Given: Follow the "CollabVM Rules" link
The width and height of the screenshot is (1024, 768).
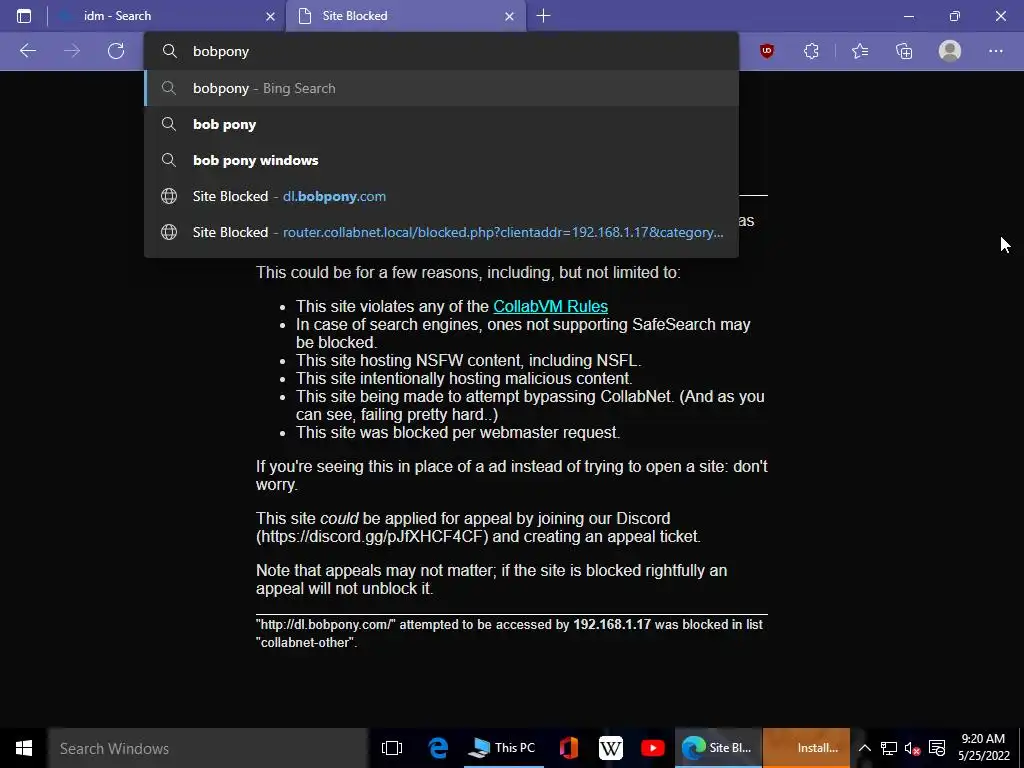Looking at the screenshot, I should click(x=551, y=306).
